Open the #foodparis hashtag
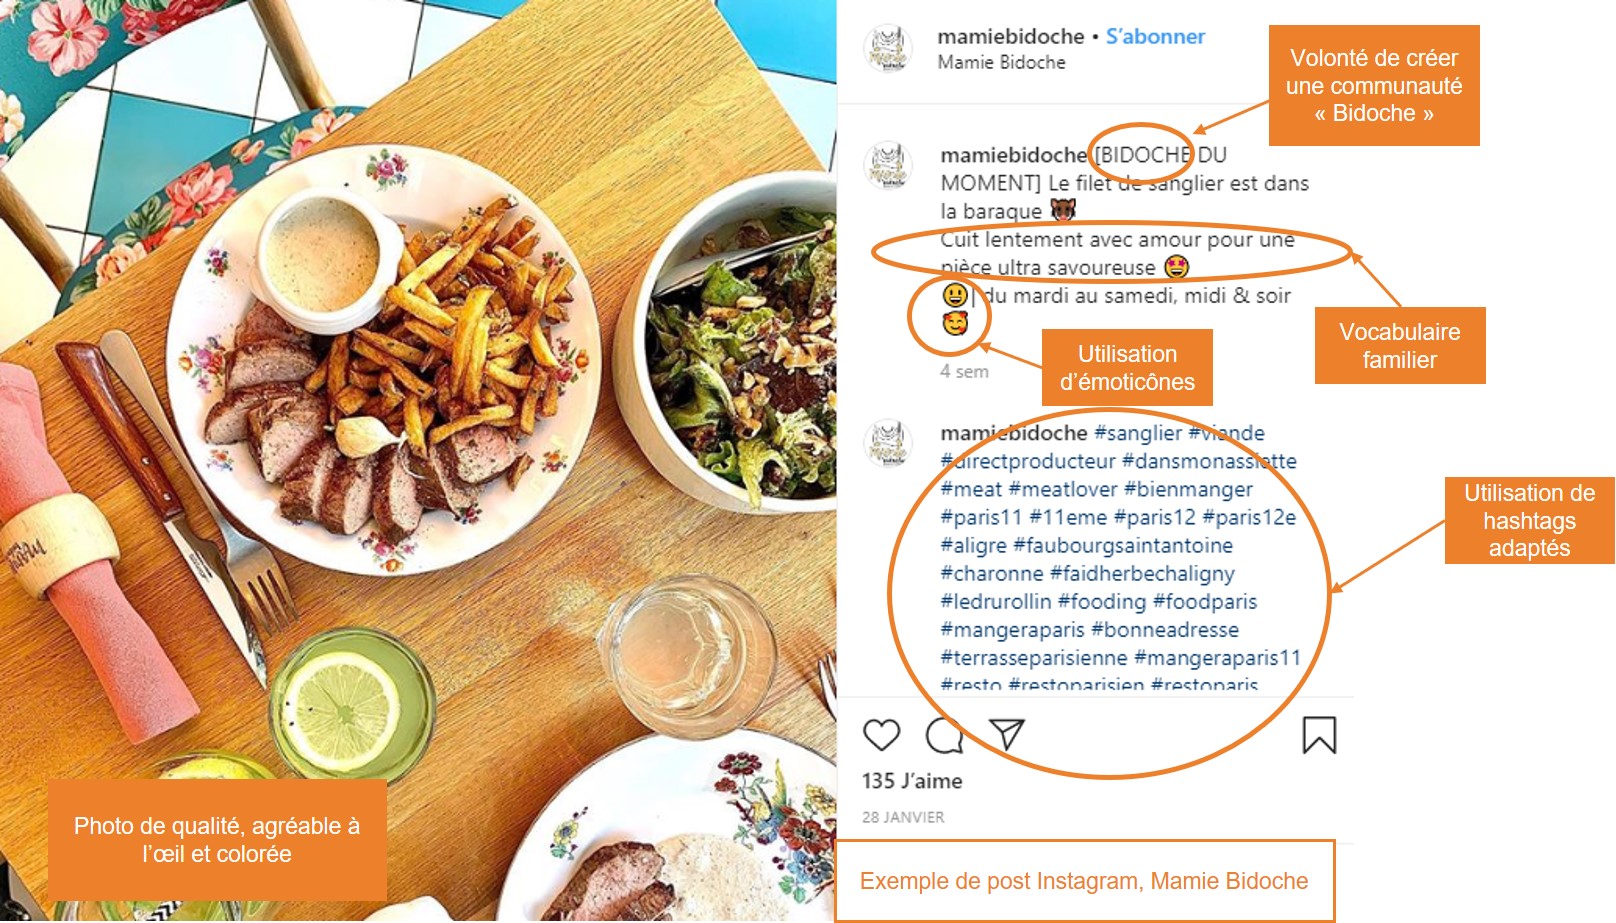Viewport: 1616px width, 923px height. pos(1205,602)
